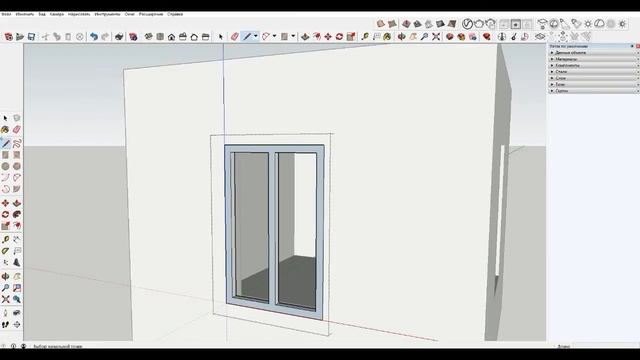Open the Нарисовать menu
The height and width of the screenshot is (360, 640).
(79, 14)
